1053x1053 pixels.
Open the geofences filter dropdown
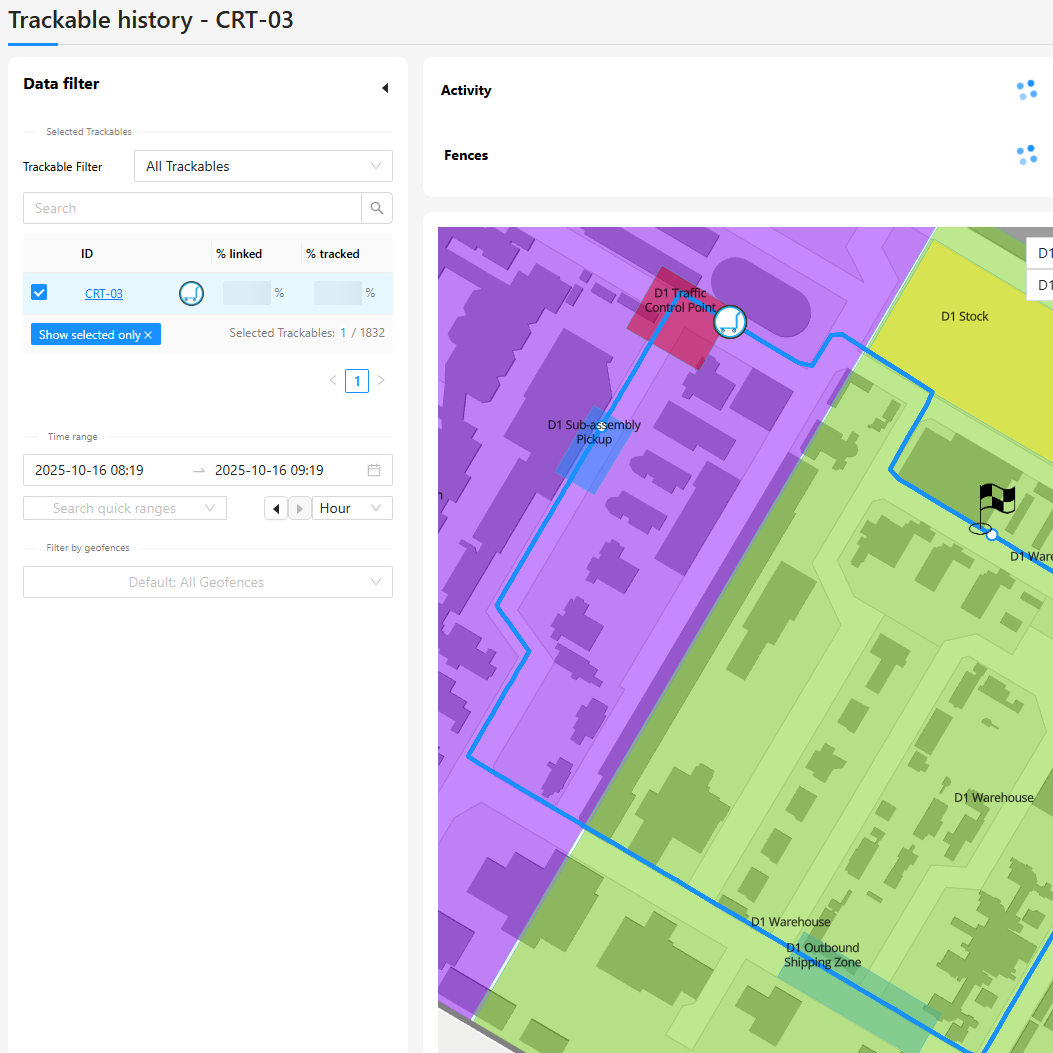(208, 582)
